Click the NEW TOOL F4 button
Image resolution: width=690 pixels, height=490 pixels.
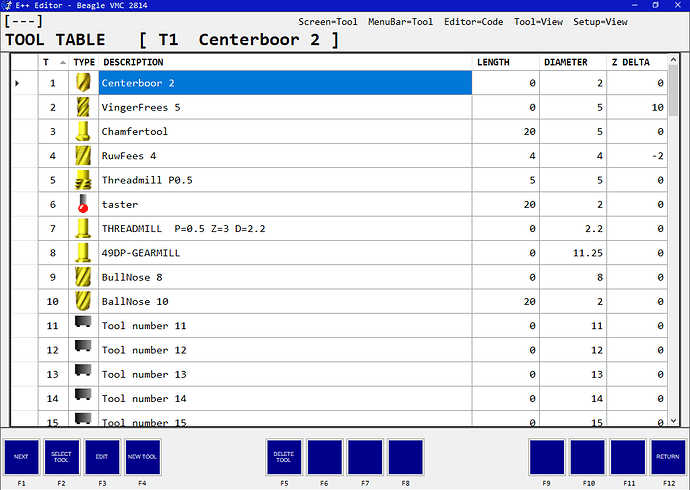[x=143, y=457]
